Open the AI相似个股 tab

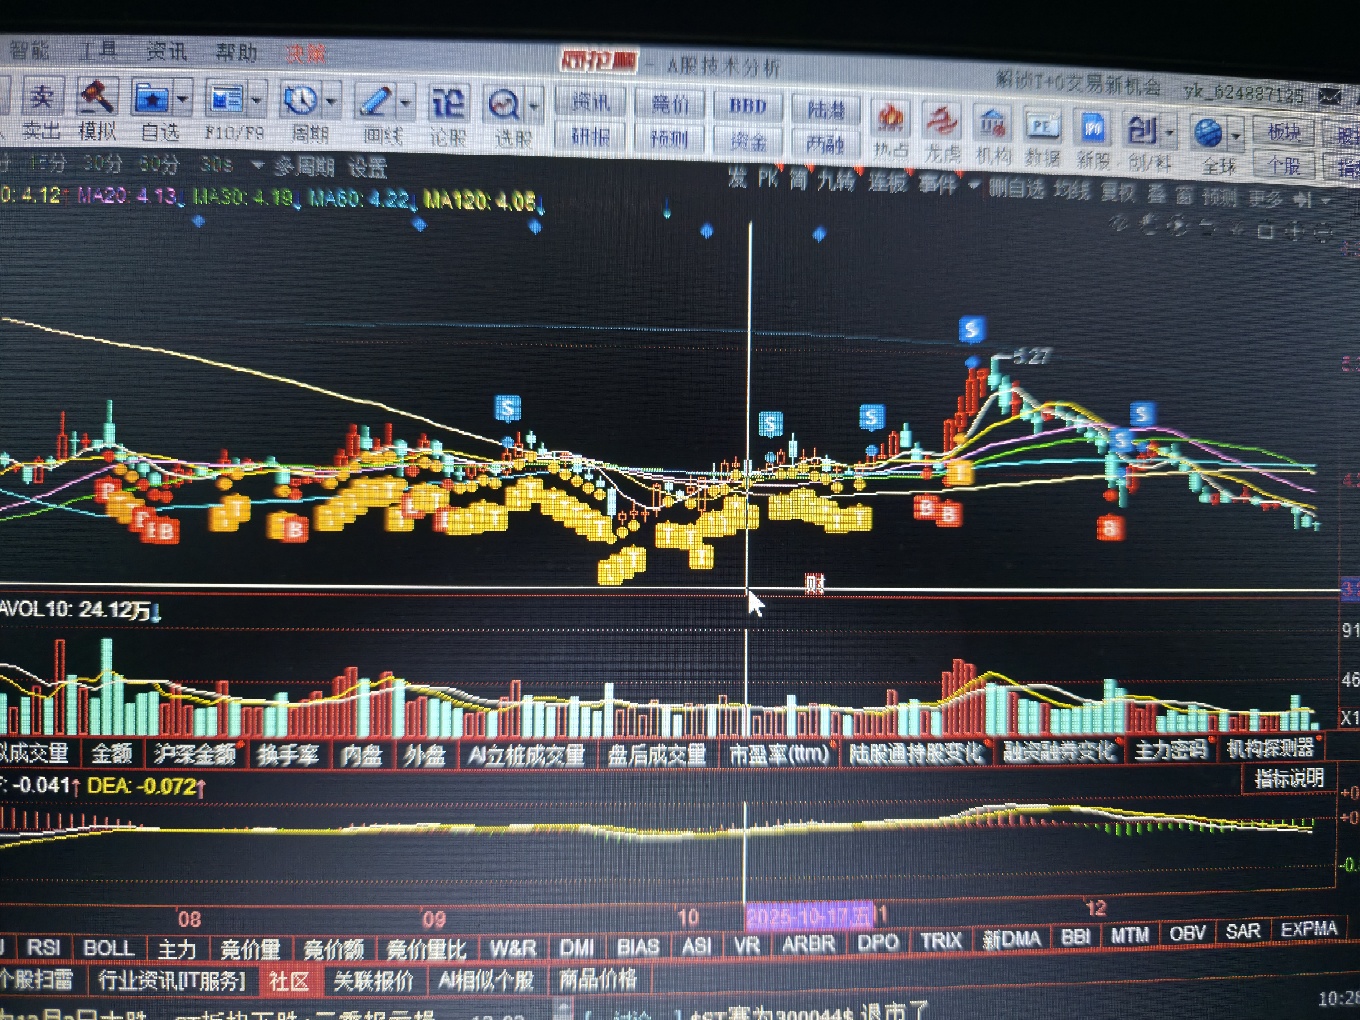pyautogui.click(x=486, y=980)
